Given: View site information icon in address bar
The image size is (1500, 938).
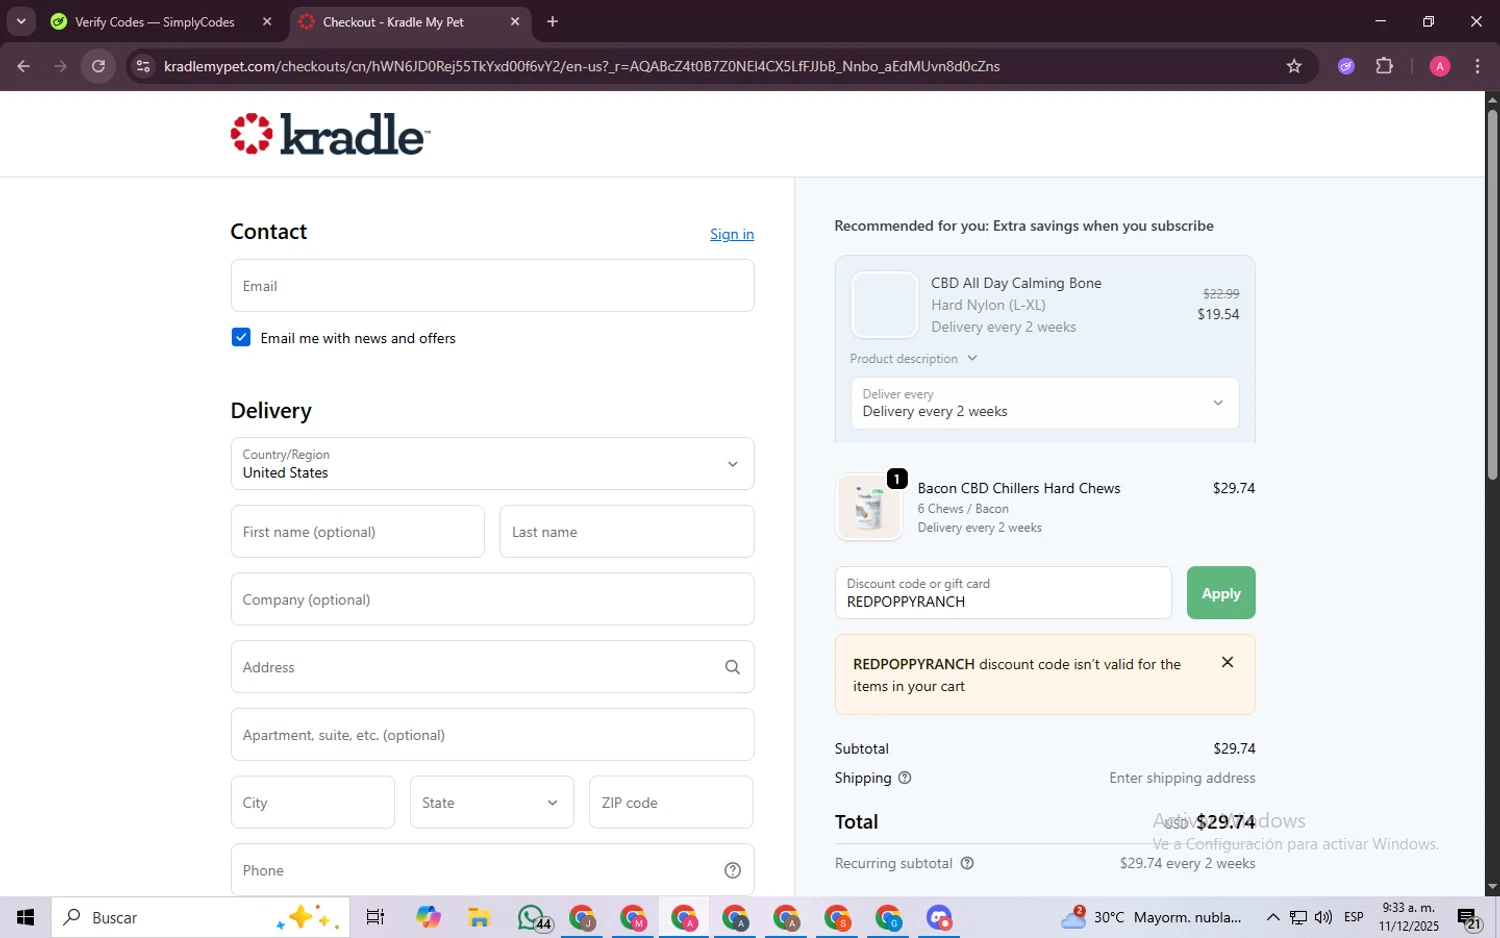Looking at the screenshot, I should click(x=143, y=66).
